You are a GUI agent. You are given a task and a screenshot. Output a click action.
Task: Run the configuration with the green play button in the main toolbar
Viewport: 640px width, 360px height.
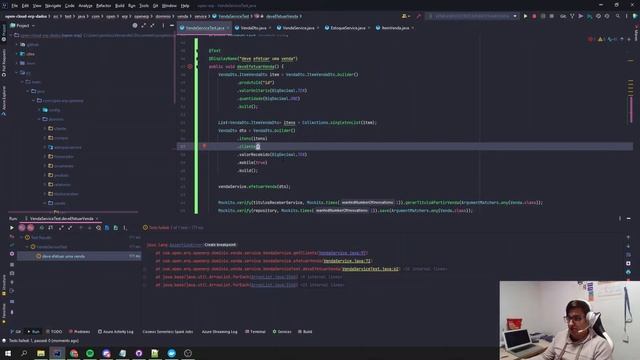coord(525,16)
